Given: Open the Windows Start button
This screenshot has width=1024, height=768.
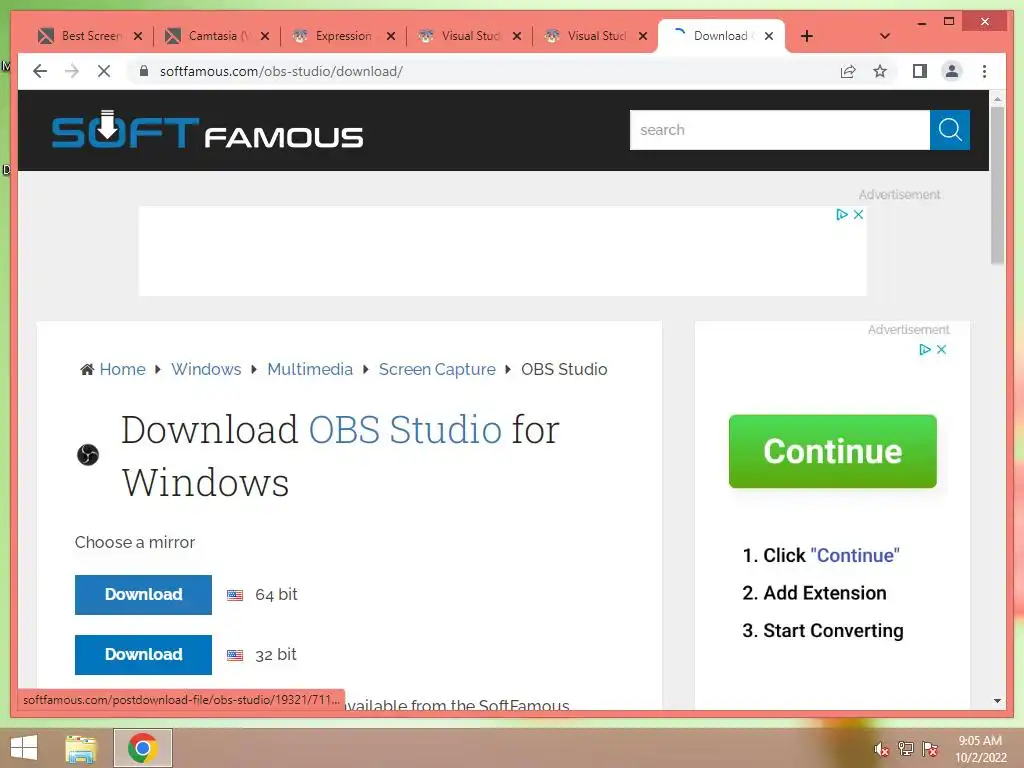Looking at the screenshot, I should [x=24, y=748].
